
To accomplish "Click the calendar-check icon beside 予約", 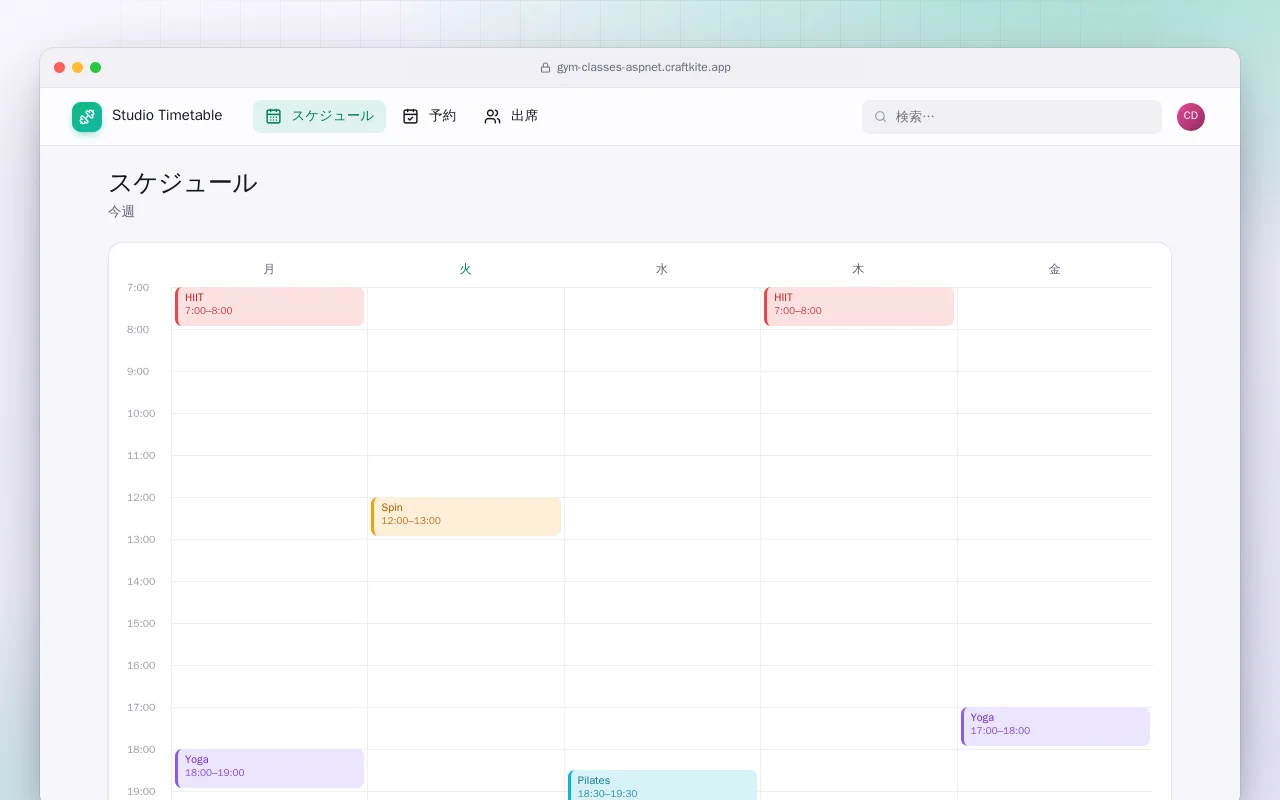I will (411, 116).
